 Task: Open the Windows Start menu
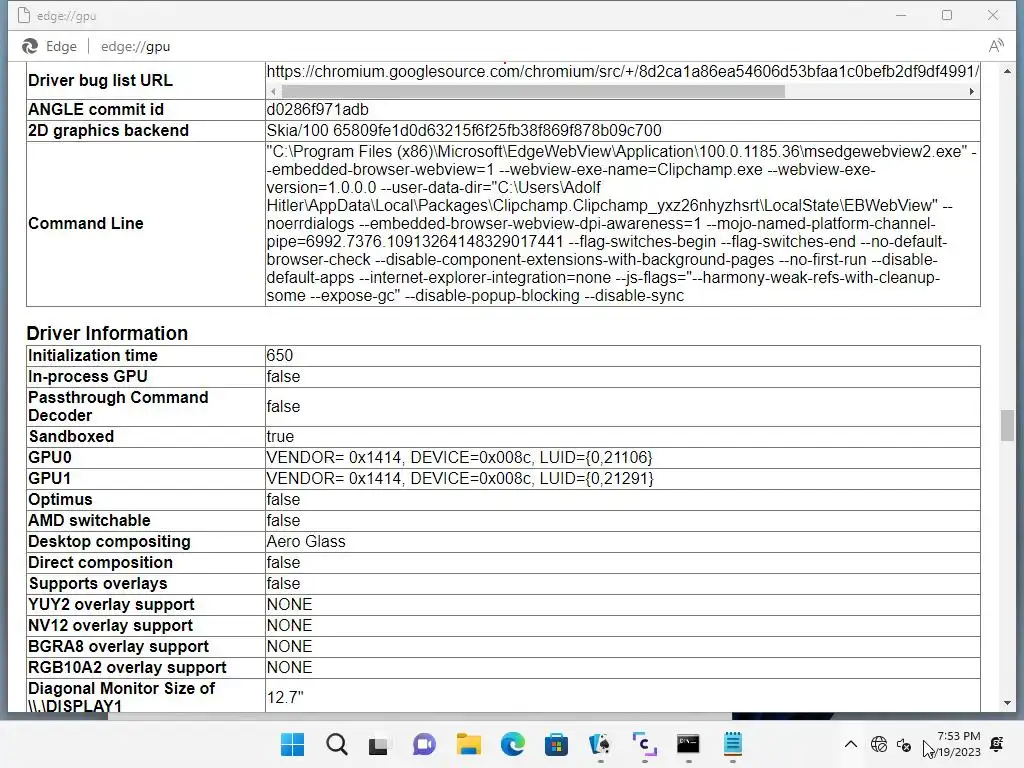[x=292, y=744]
